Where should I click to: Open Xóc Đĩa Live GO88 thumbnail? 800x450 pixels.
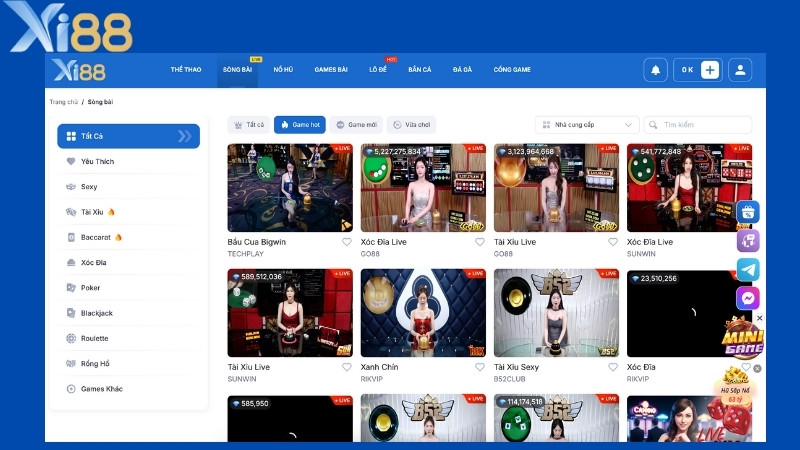(x=423, y=188)
